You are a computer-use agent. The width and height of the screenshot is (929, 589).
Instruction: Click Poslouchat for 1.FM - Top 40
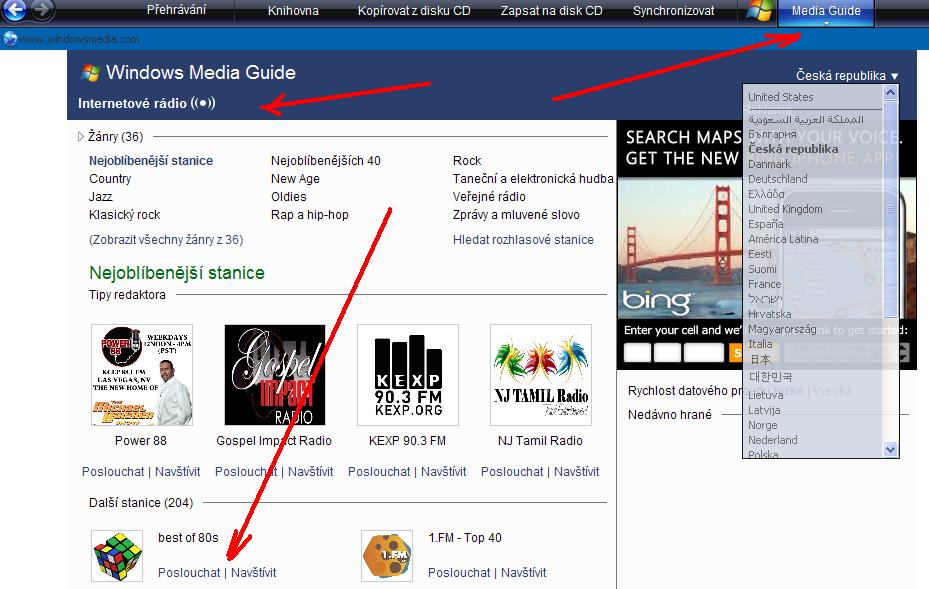pyautogui.click(x=459, y=572)
